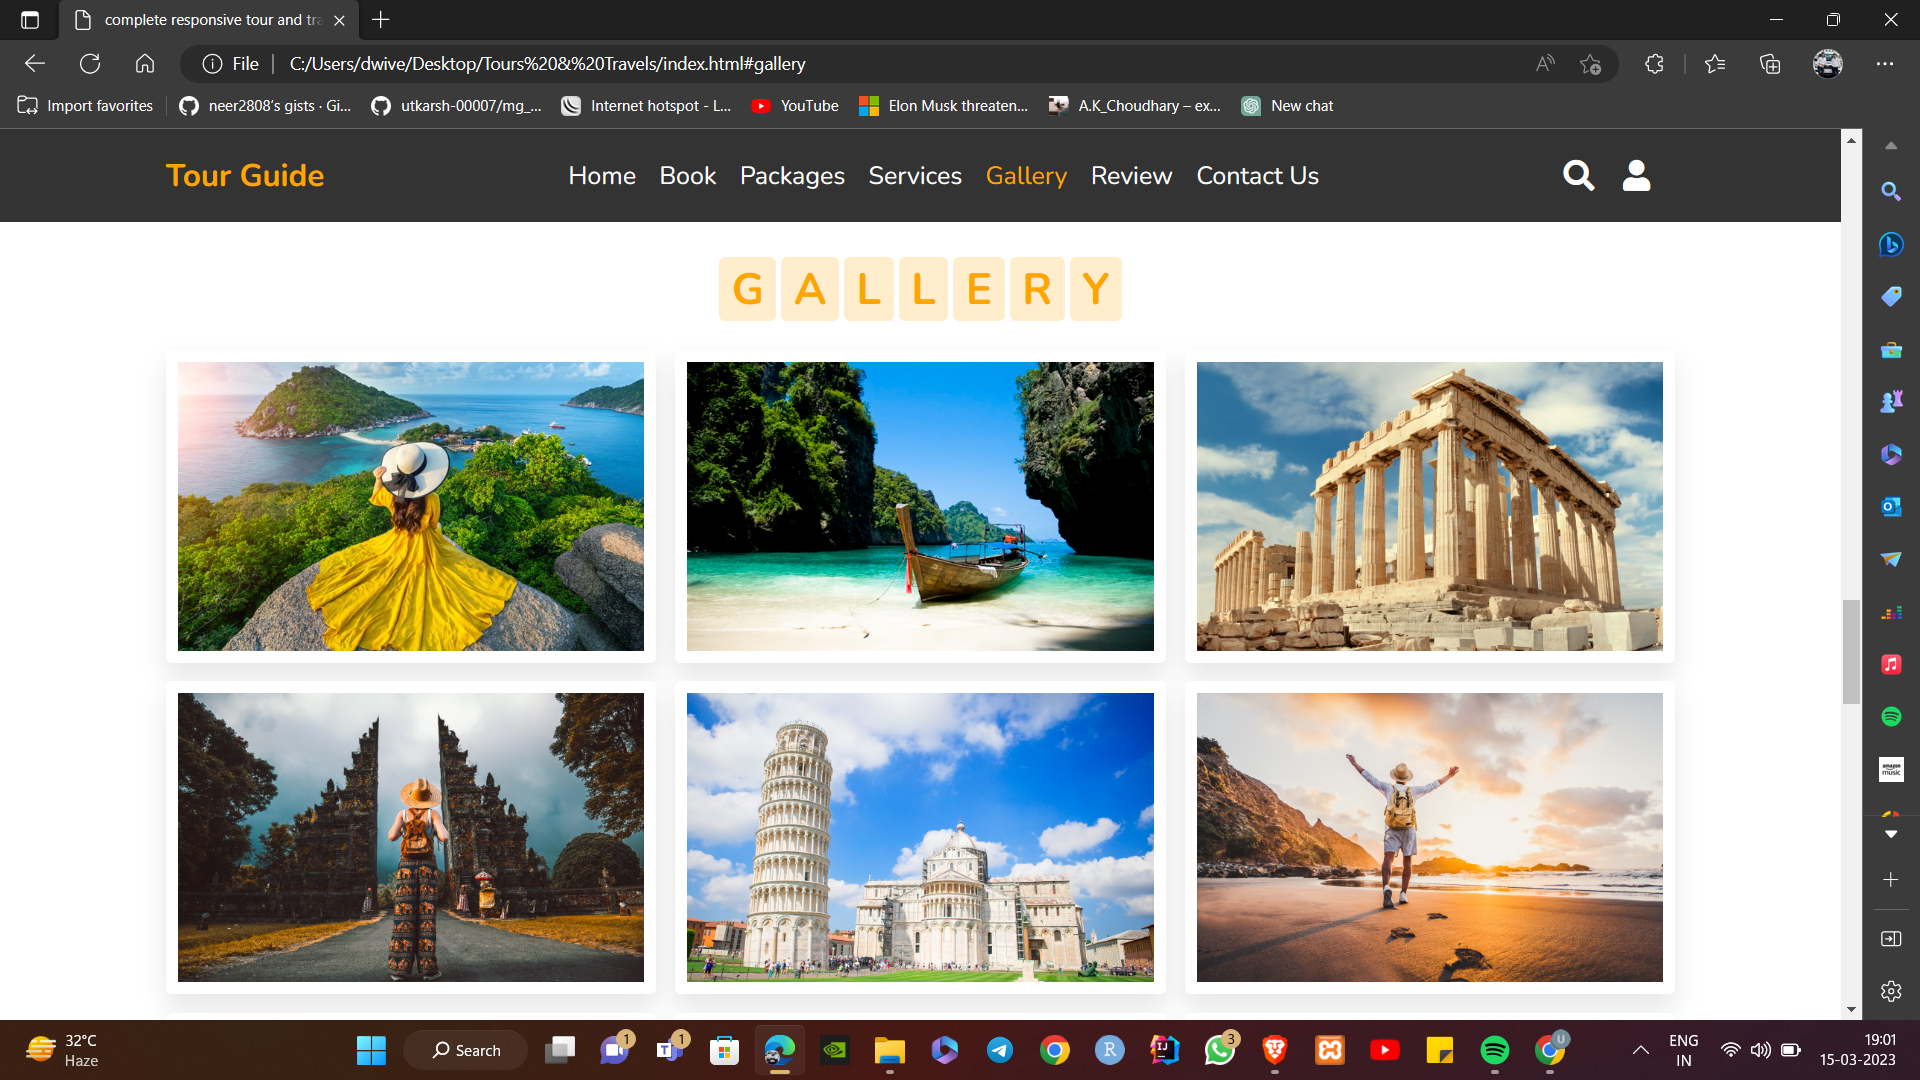Expand hidden system tray icons chevron
Viewport: 1920px width, 1080px height.
(x=1640, y=1050)
